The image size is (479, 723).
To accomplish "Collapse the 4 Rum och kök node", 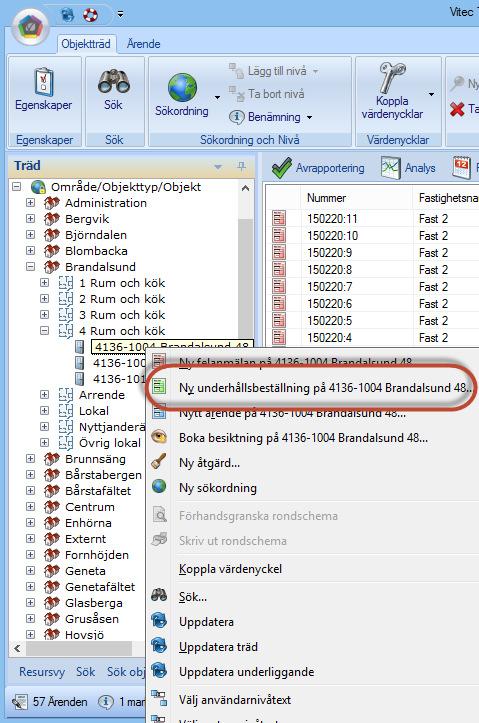I will (44, 331).
